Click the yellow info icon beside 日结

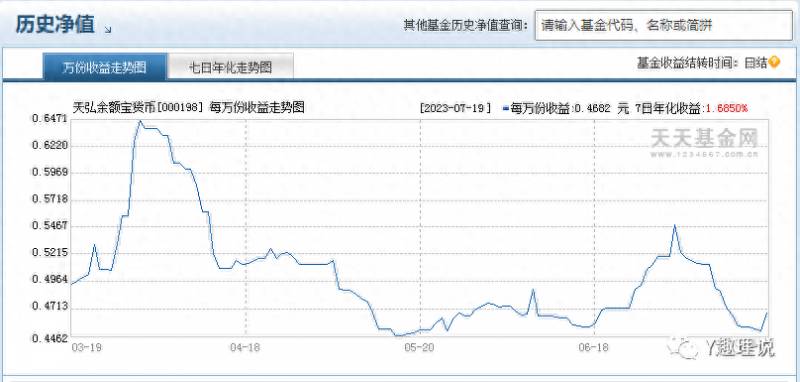click(774, 63)
